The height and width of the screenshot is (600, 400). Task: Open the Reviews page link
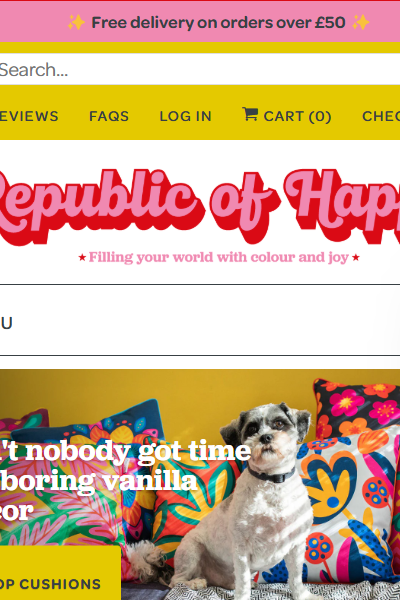click(x=29, y=116)
